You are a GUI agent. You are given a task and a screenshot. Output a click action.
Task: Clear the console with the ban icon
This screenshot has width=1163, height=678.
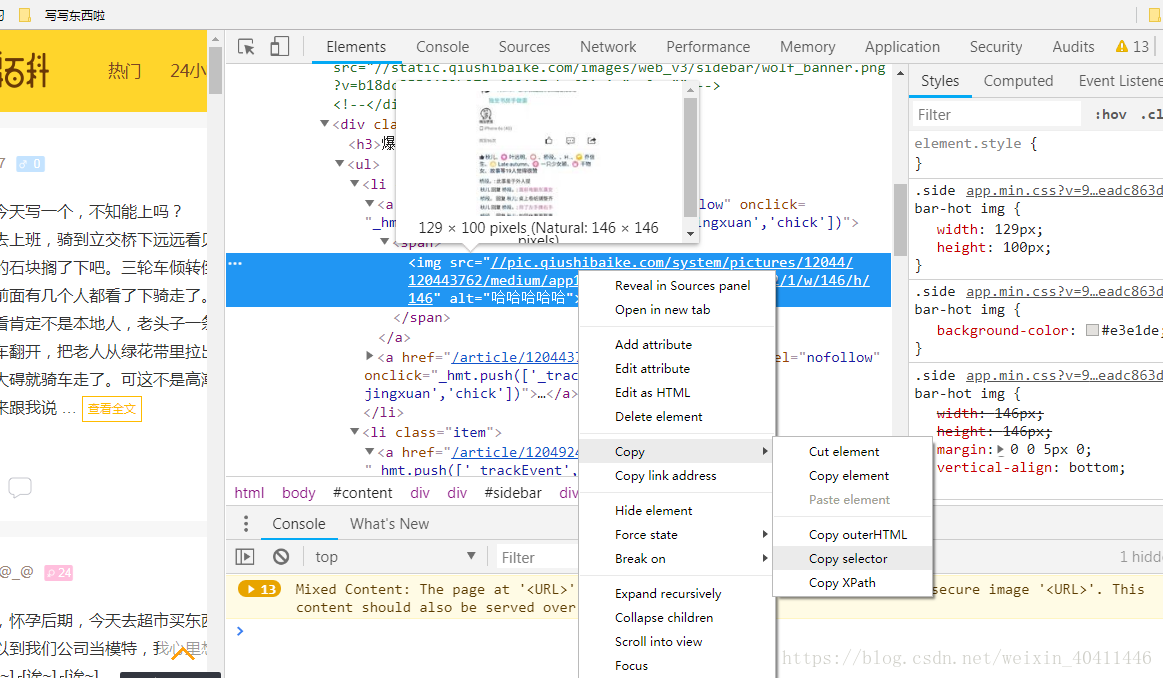click(x=281, y=556)
